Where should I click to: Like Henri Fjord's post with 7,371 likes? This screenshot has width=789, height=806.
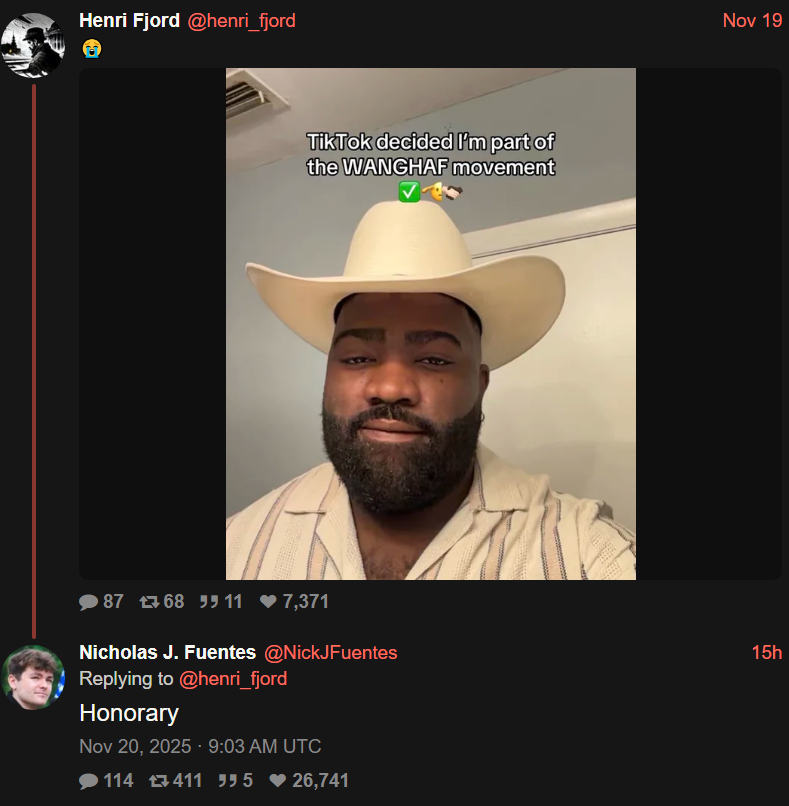coord(268,601)
